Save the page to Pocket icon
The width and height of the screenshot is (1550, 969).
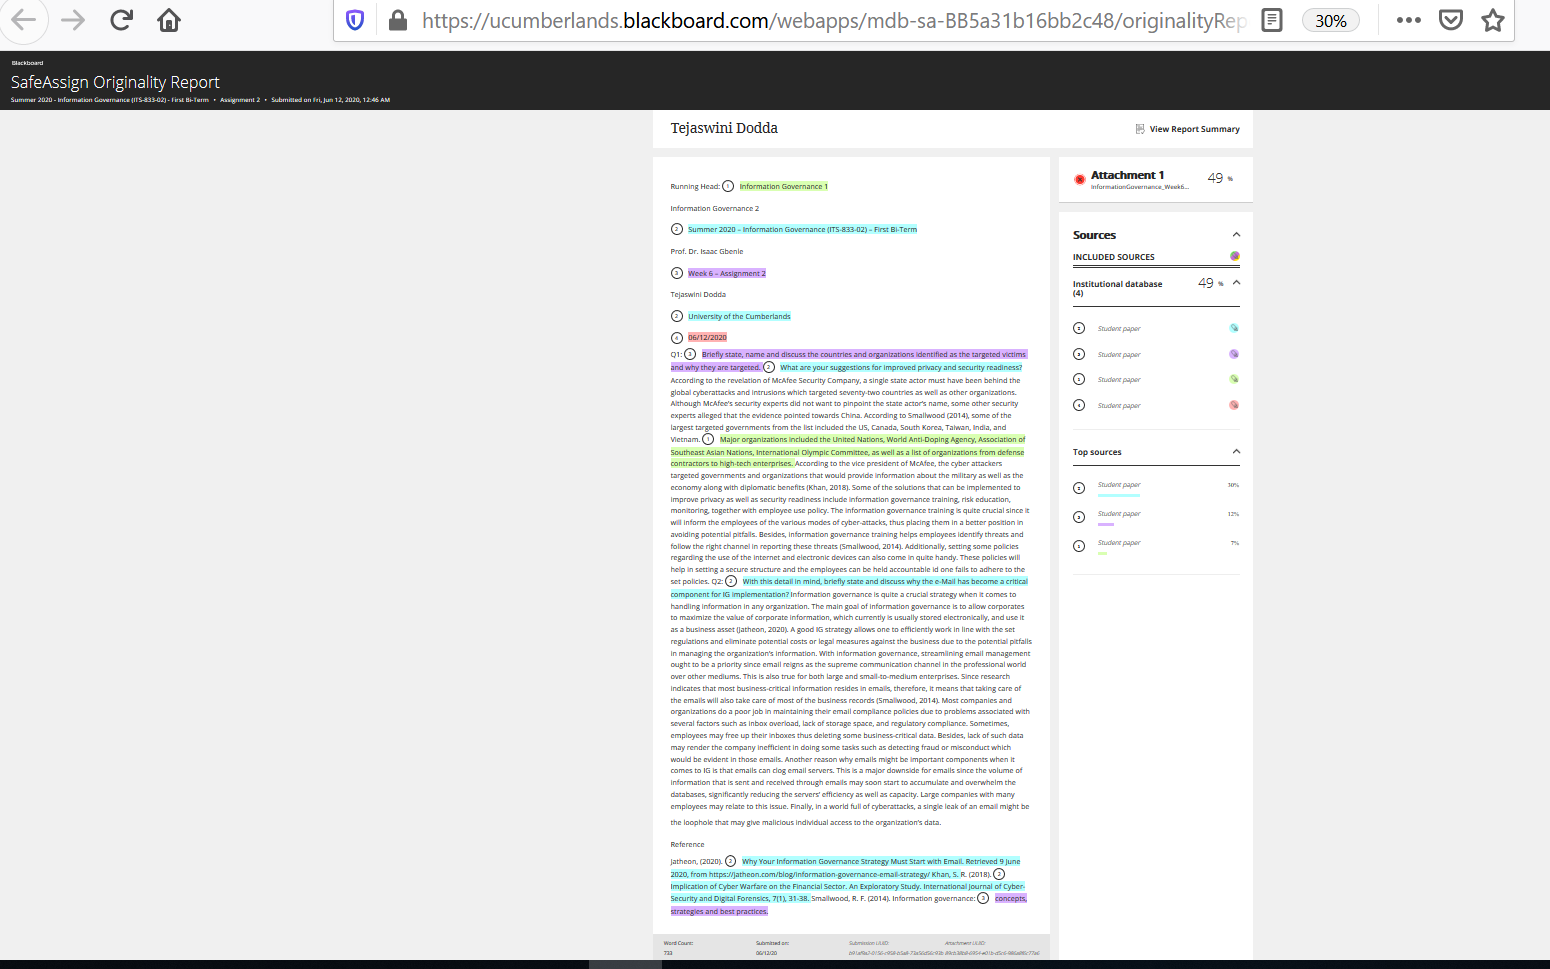[x=1451, y=20]
